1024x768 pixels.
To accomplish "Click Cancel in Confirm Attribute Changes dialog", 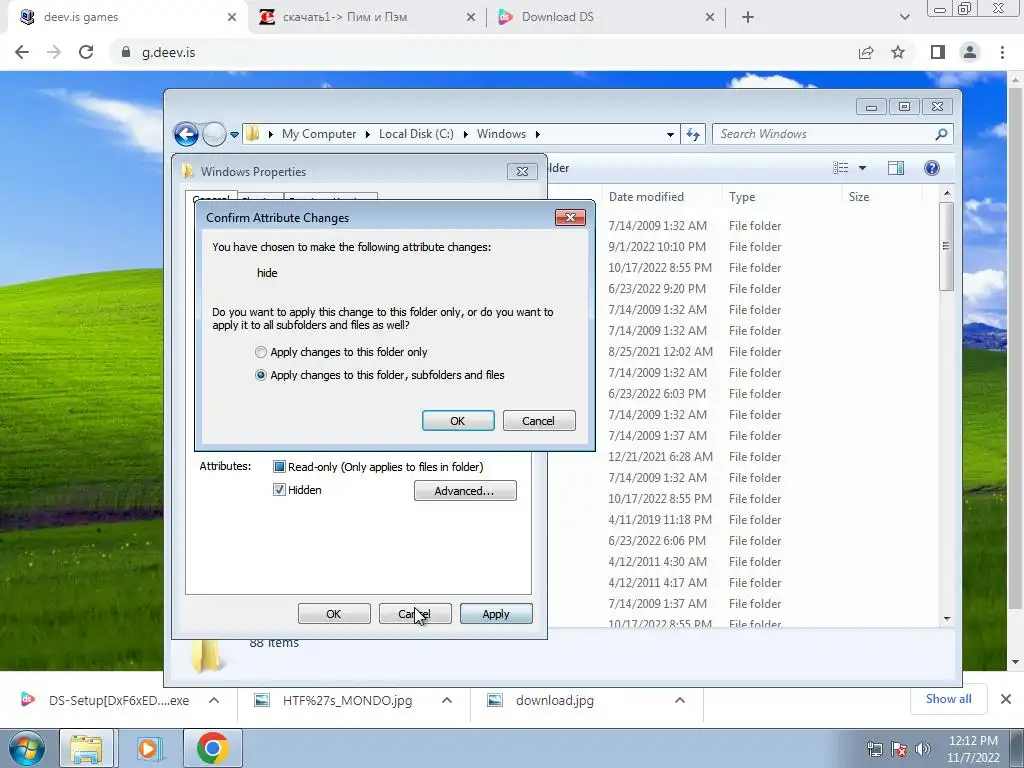I will pyautogui.click(x=539, y=421).
